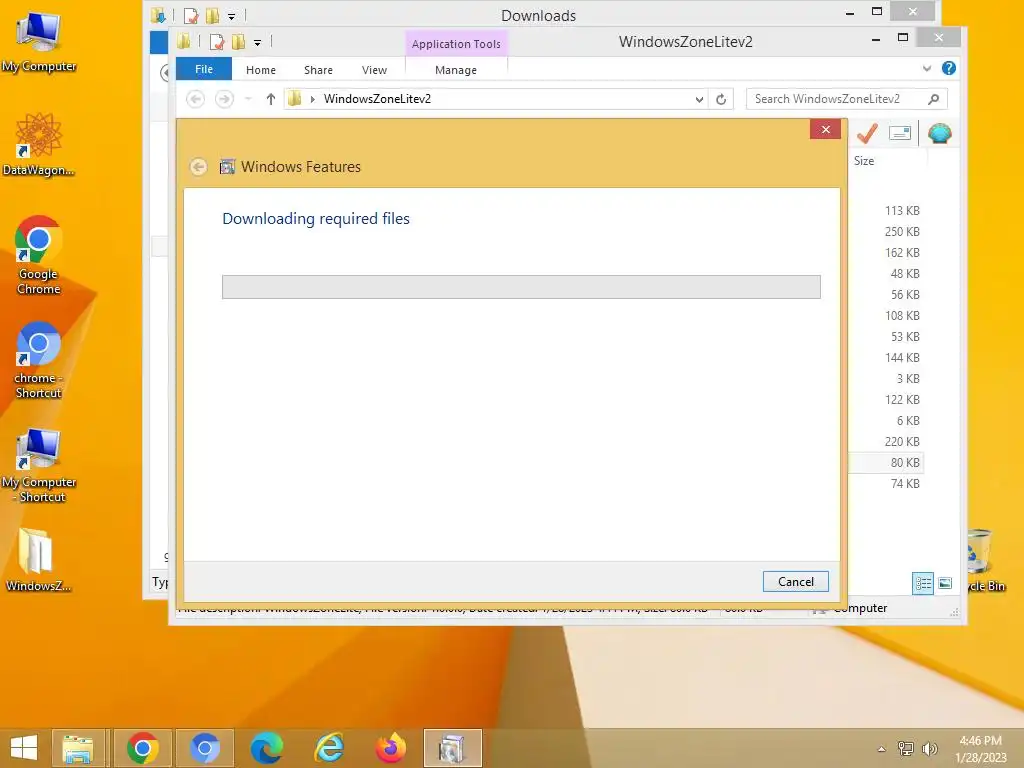
Task: Open the Home ribbon tab
Action: [261, 70]
